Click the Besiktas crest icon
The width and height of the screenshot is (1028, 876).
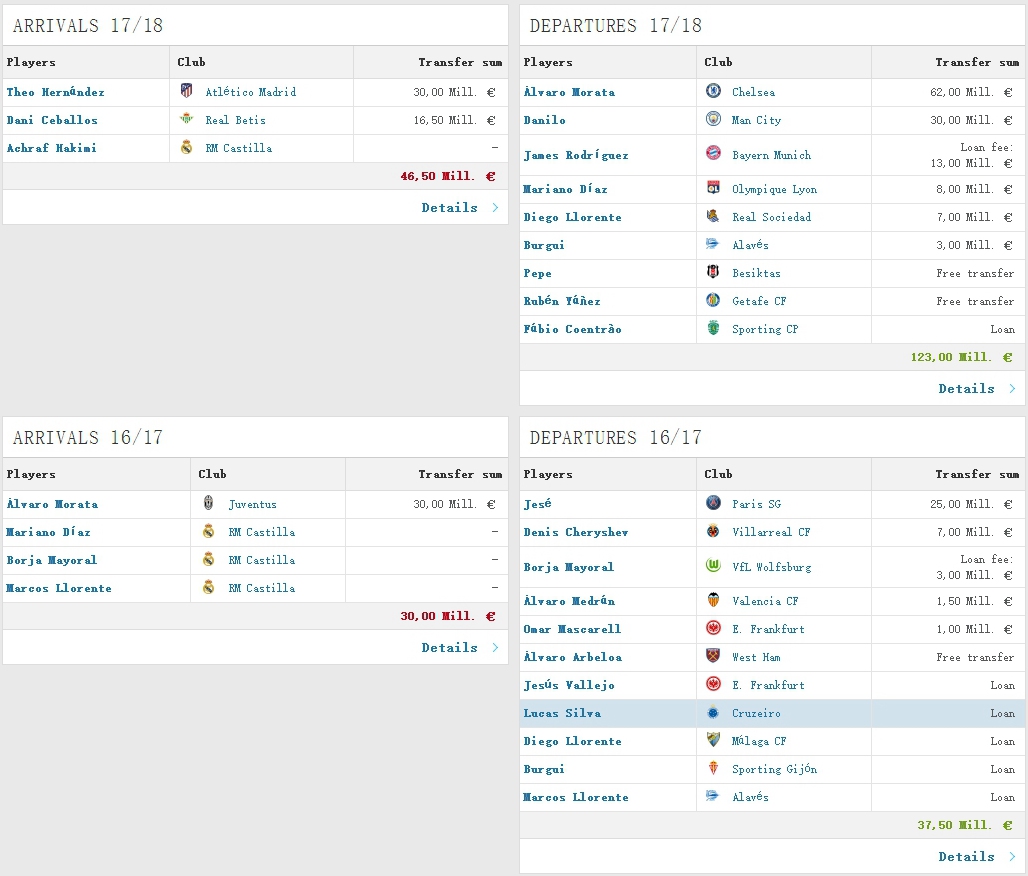[x=713, y=272]
